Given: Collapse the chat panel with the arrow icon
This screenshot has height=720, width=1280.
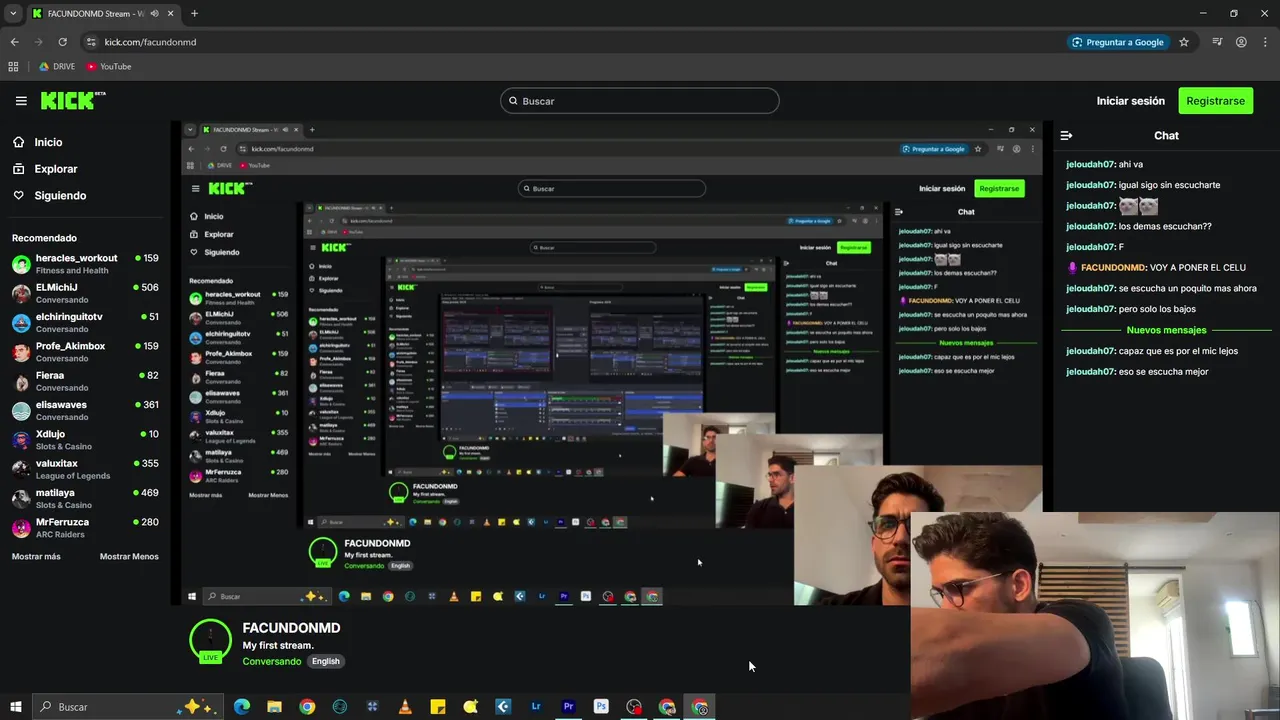Looking at the screenshot, I should click(x=1066, y=135).
